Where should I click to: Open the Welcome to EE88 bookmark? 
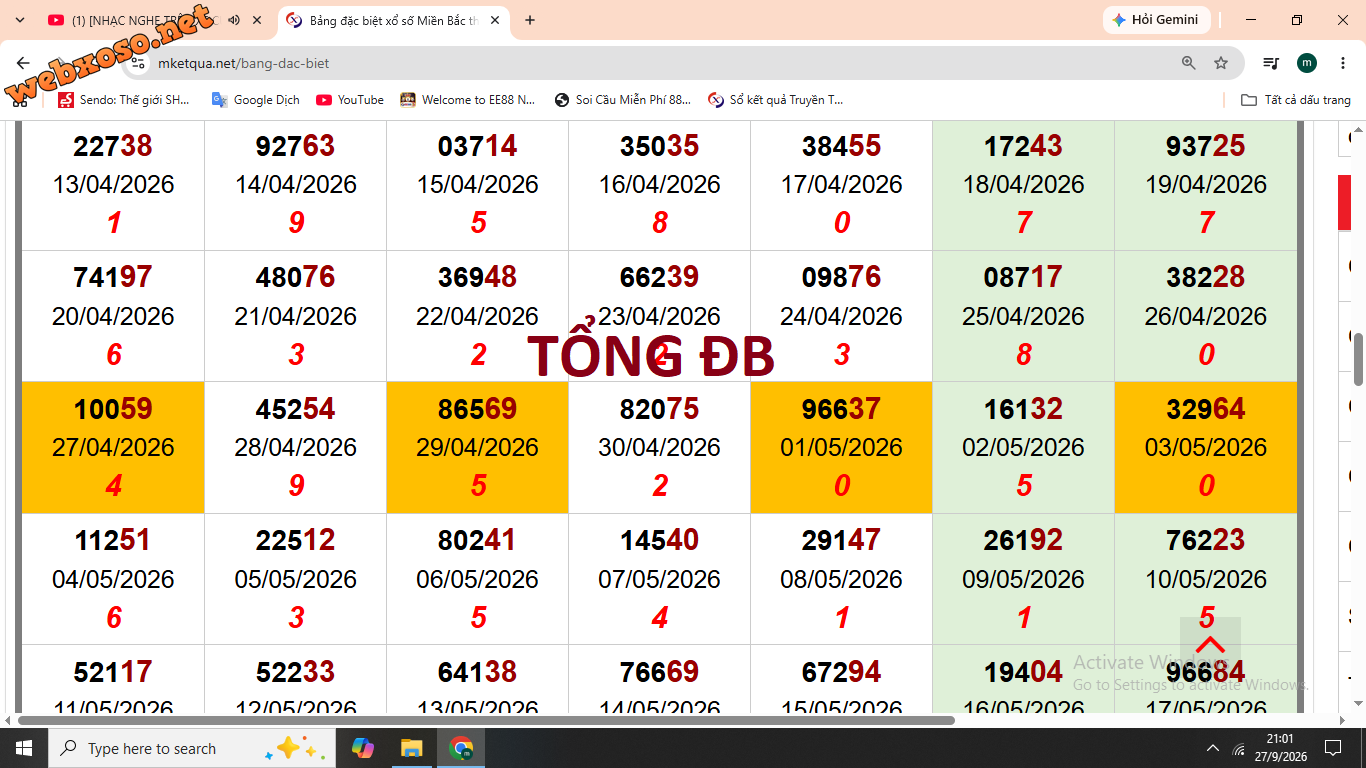pyautogui.click(x=468, y=100)
